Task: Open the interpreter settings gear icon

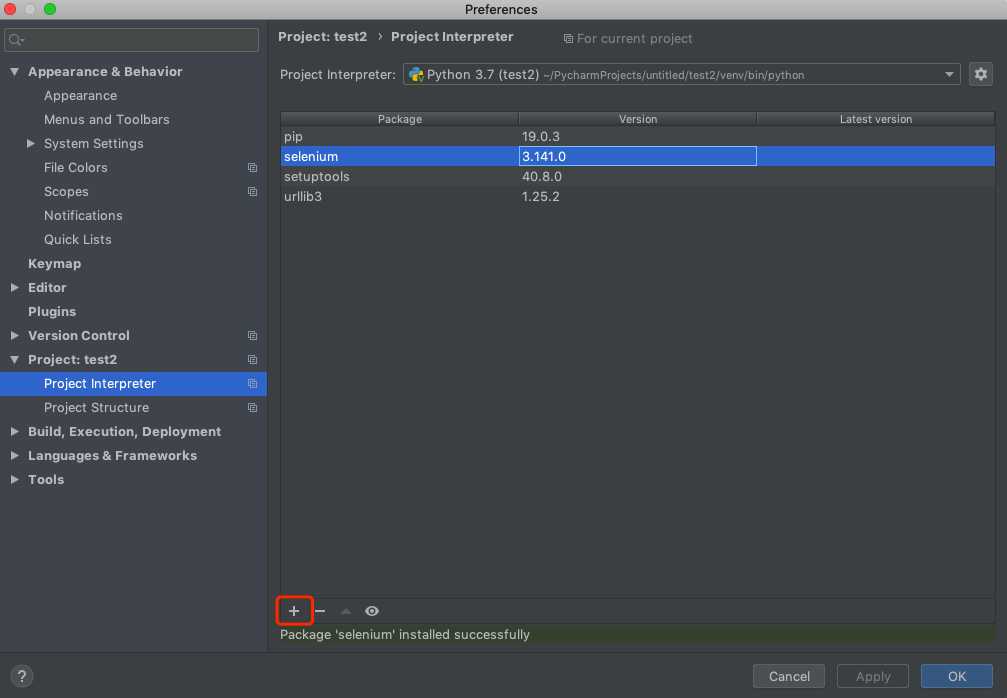Action: click(980, 74)
